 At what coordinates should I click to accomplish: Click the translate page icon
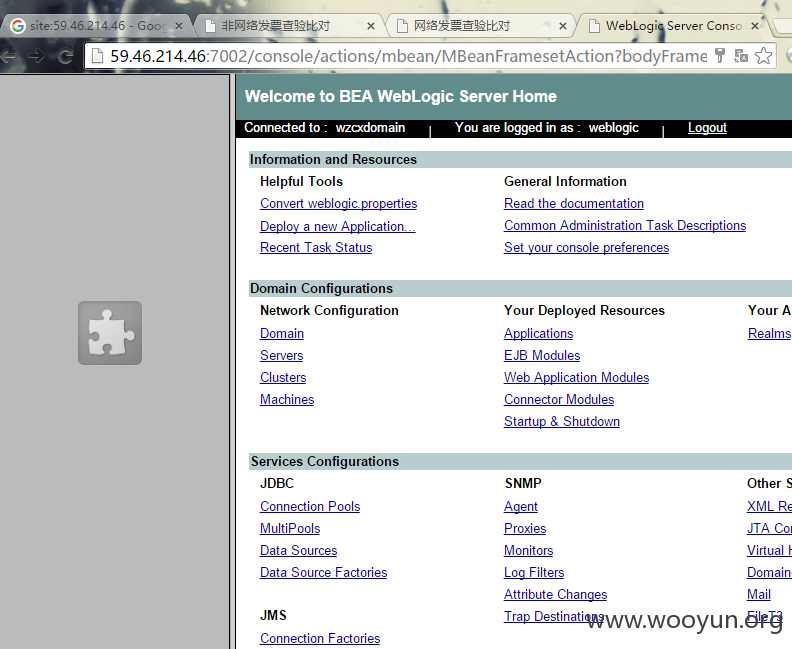coord(741,56)
